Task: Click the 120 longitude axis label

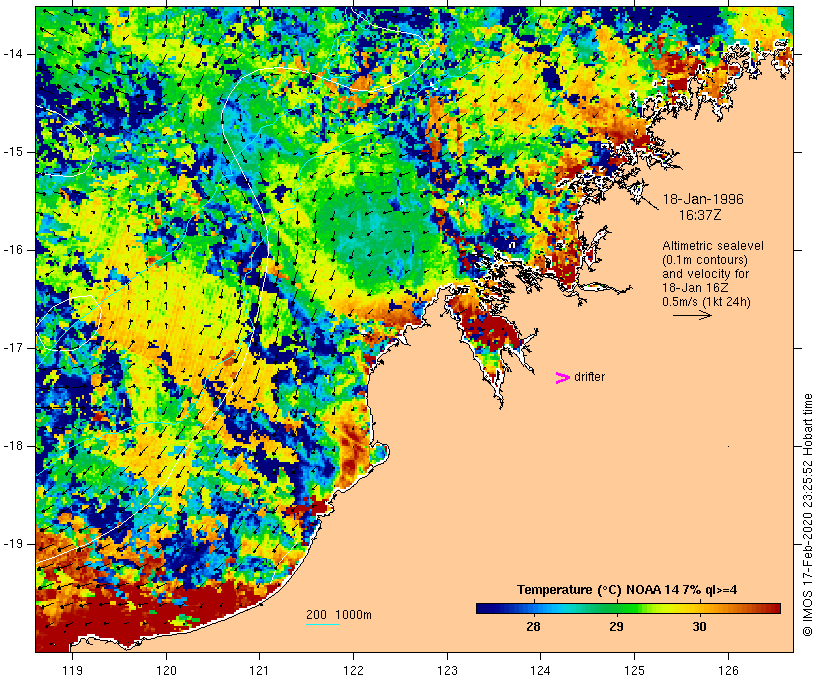Action: coord(166,670)
